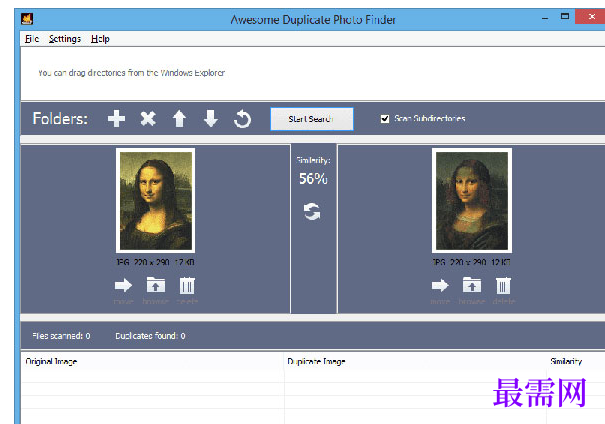Screen dimensions: 605x424
Task: Click the Start Search button
Action: click(x=312, y=119)
